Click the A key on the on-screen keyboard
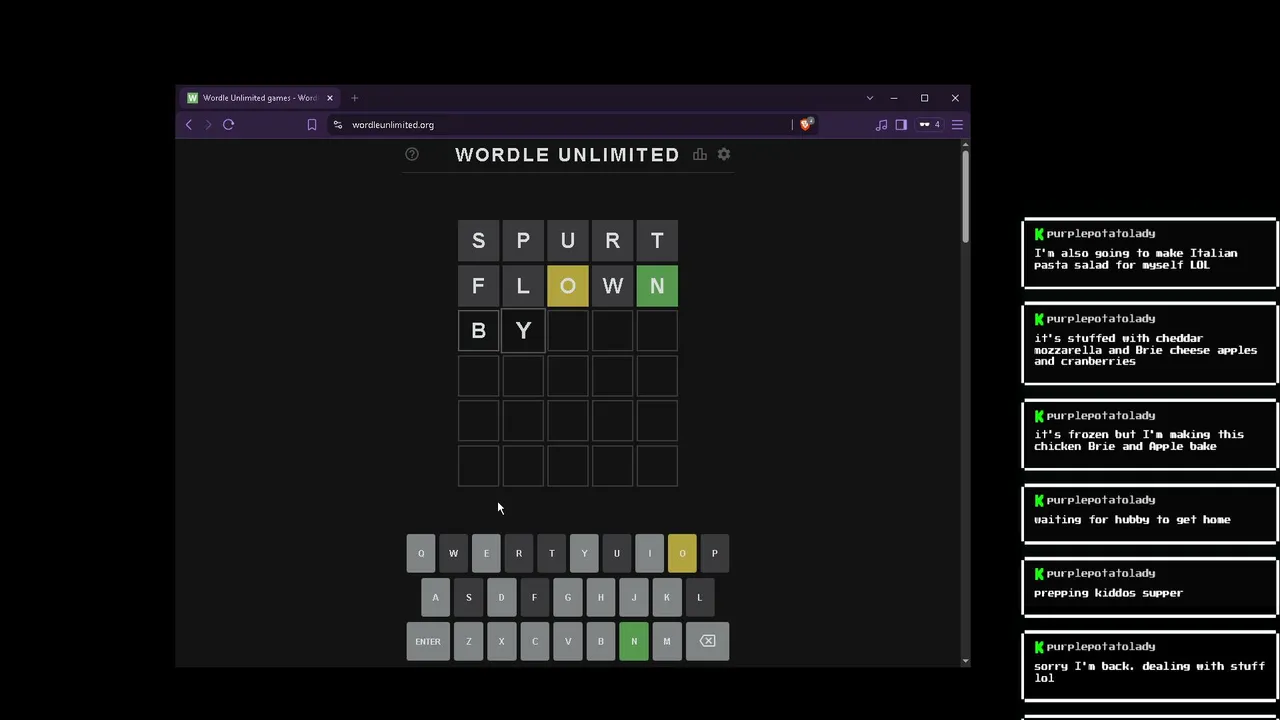Image resolution: width=1280 pixels, height=720 pixels. pos(435,597)
